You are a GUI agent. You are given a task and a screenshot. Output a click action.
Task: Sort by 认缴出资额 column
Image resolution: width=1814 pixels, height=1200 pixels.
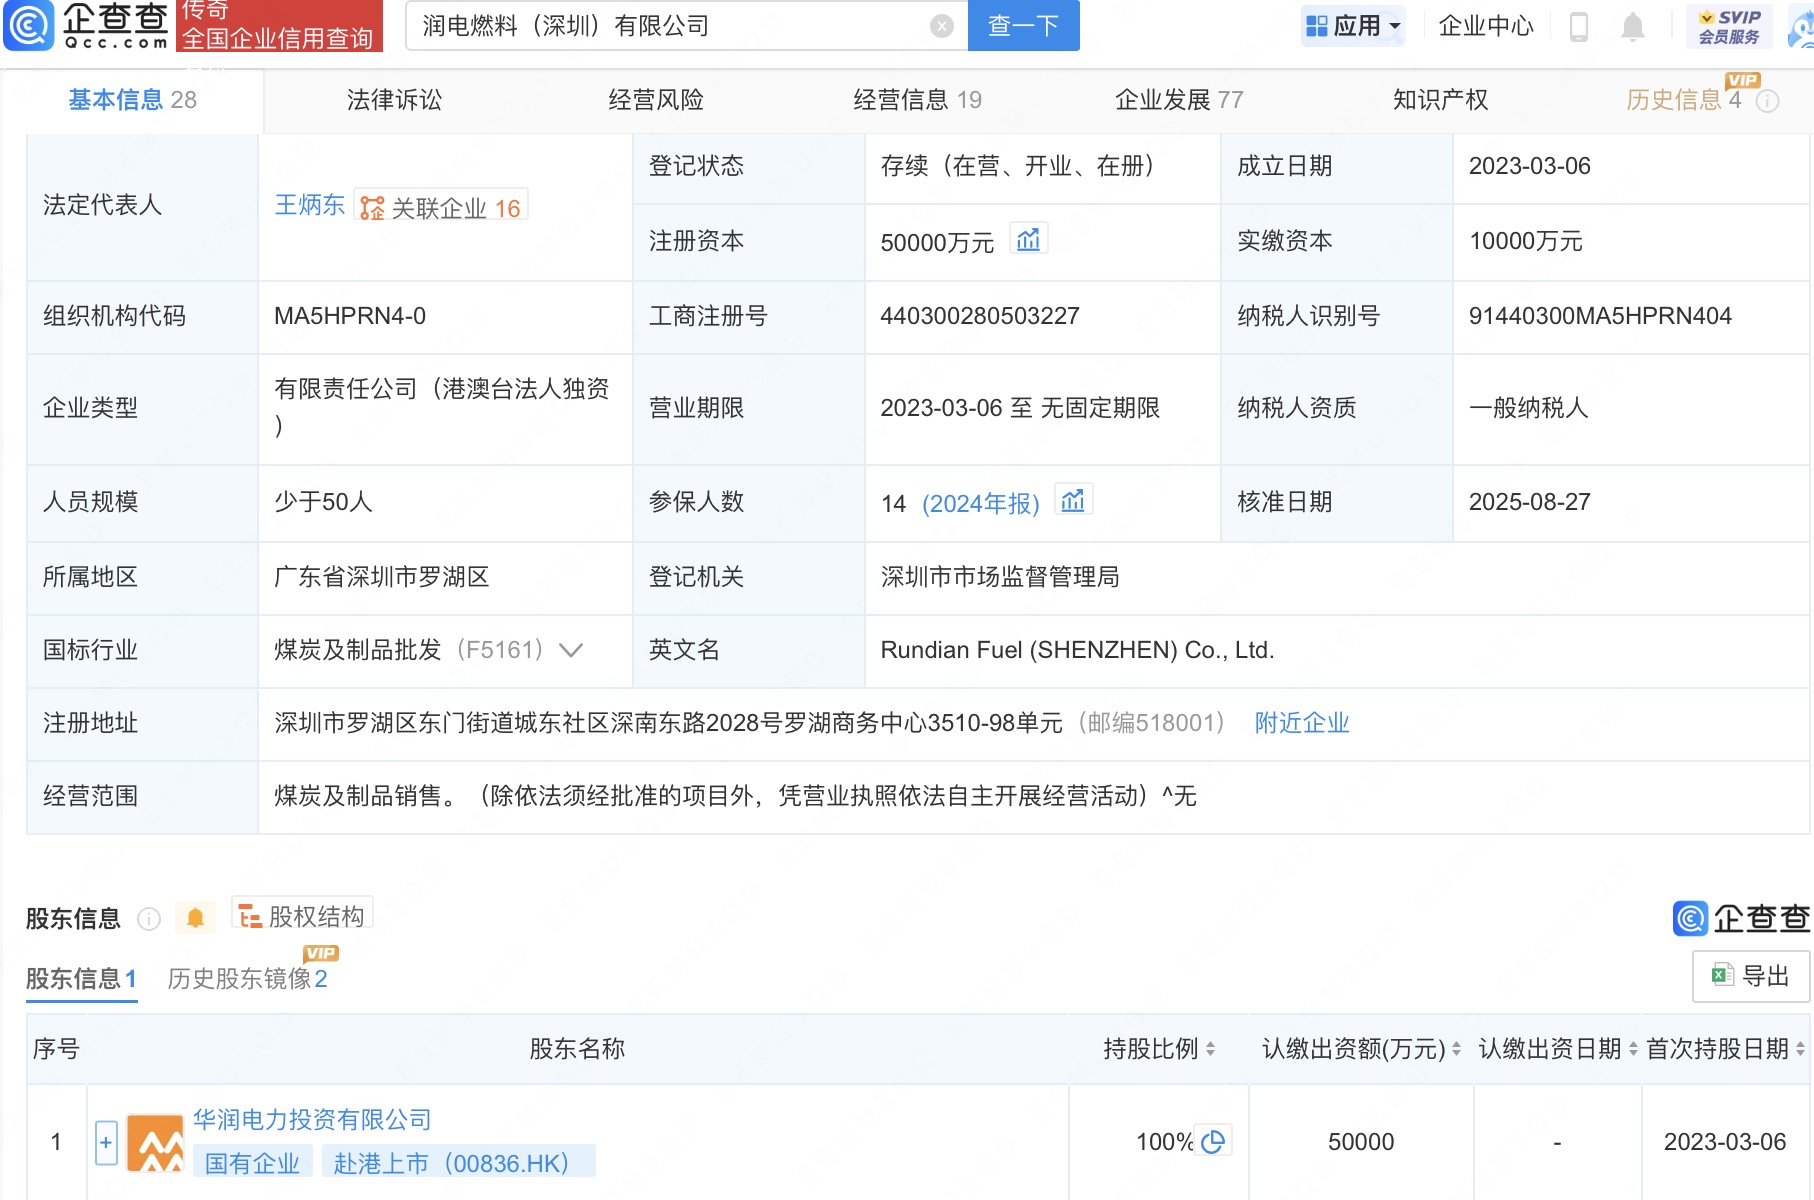click(1456, 1049)
